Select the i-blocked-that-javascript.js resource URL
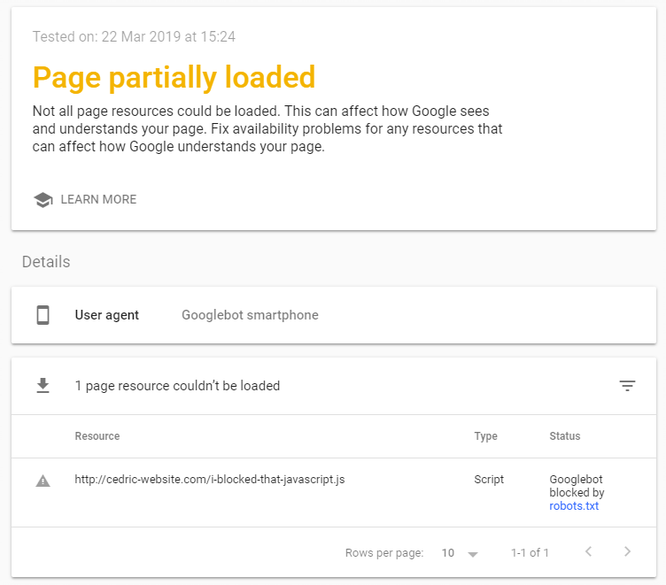This screenshot has height=585, width=666. coord(210,480)
